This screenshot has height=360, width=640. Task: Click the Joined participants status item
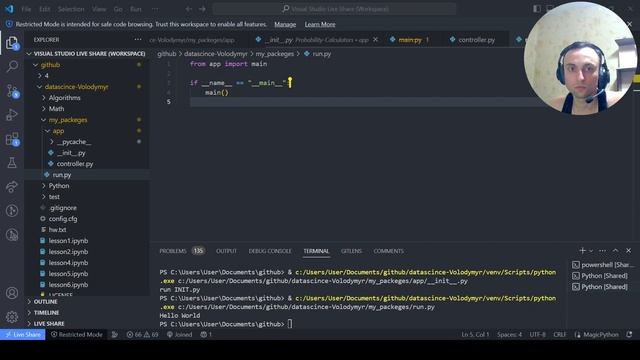[x=179, y=335]
